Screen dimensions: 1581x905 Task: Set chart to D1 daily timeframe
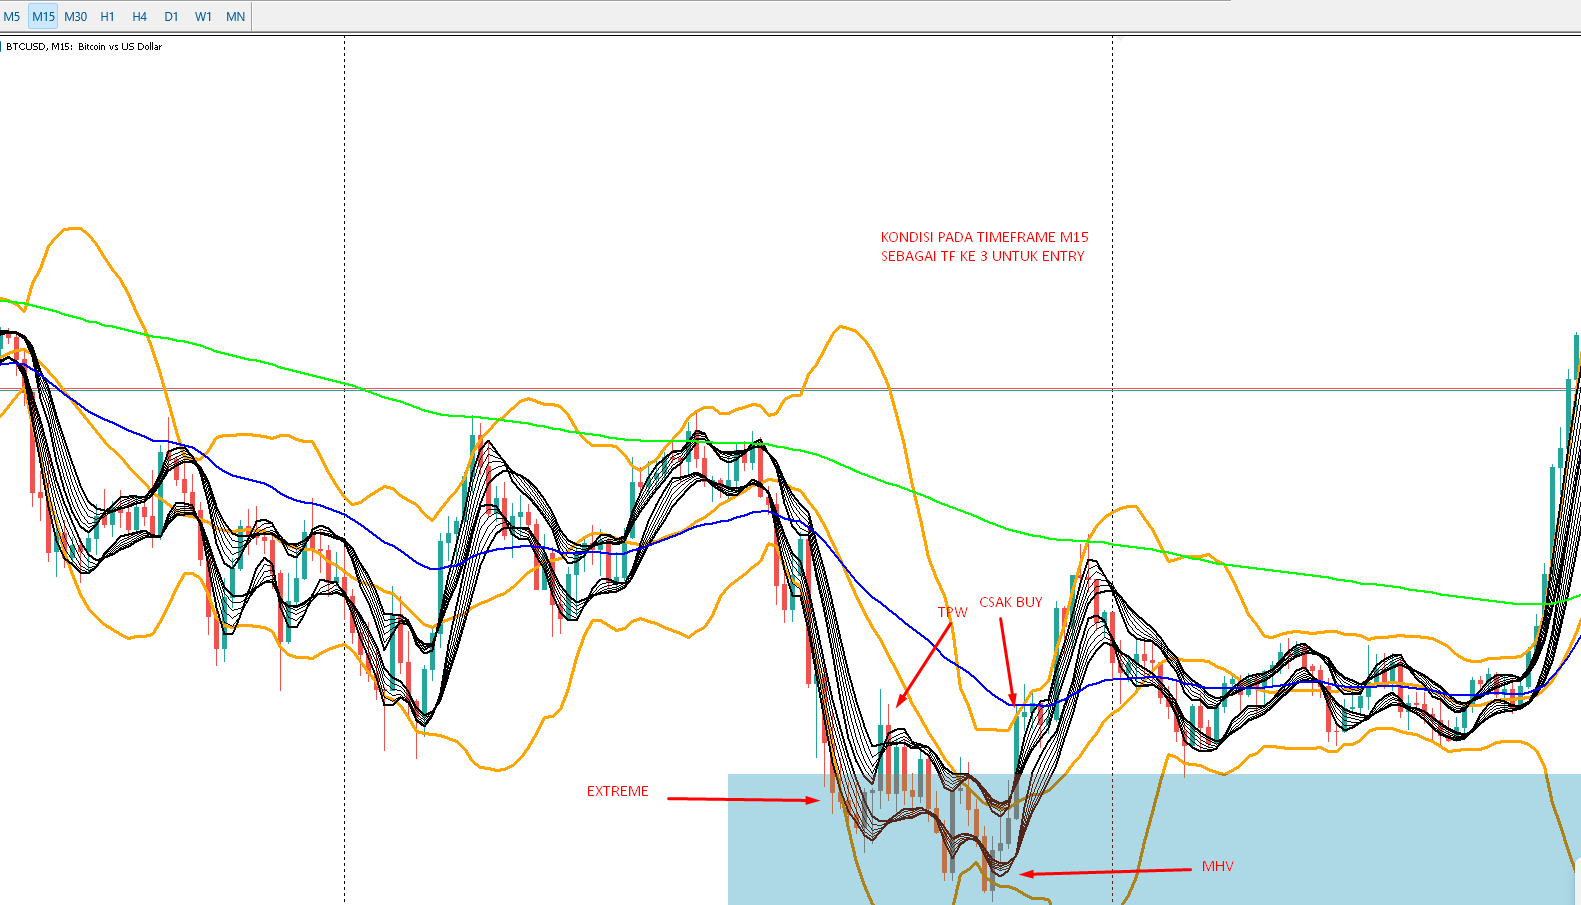click(171, 17)
